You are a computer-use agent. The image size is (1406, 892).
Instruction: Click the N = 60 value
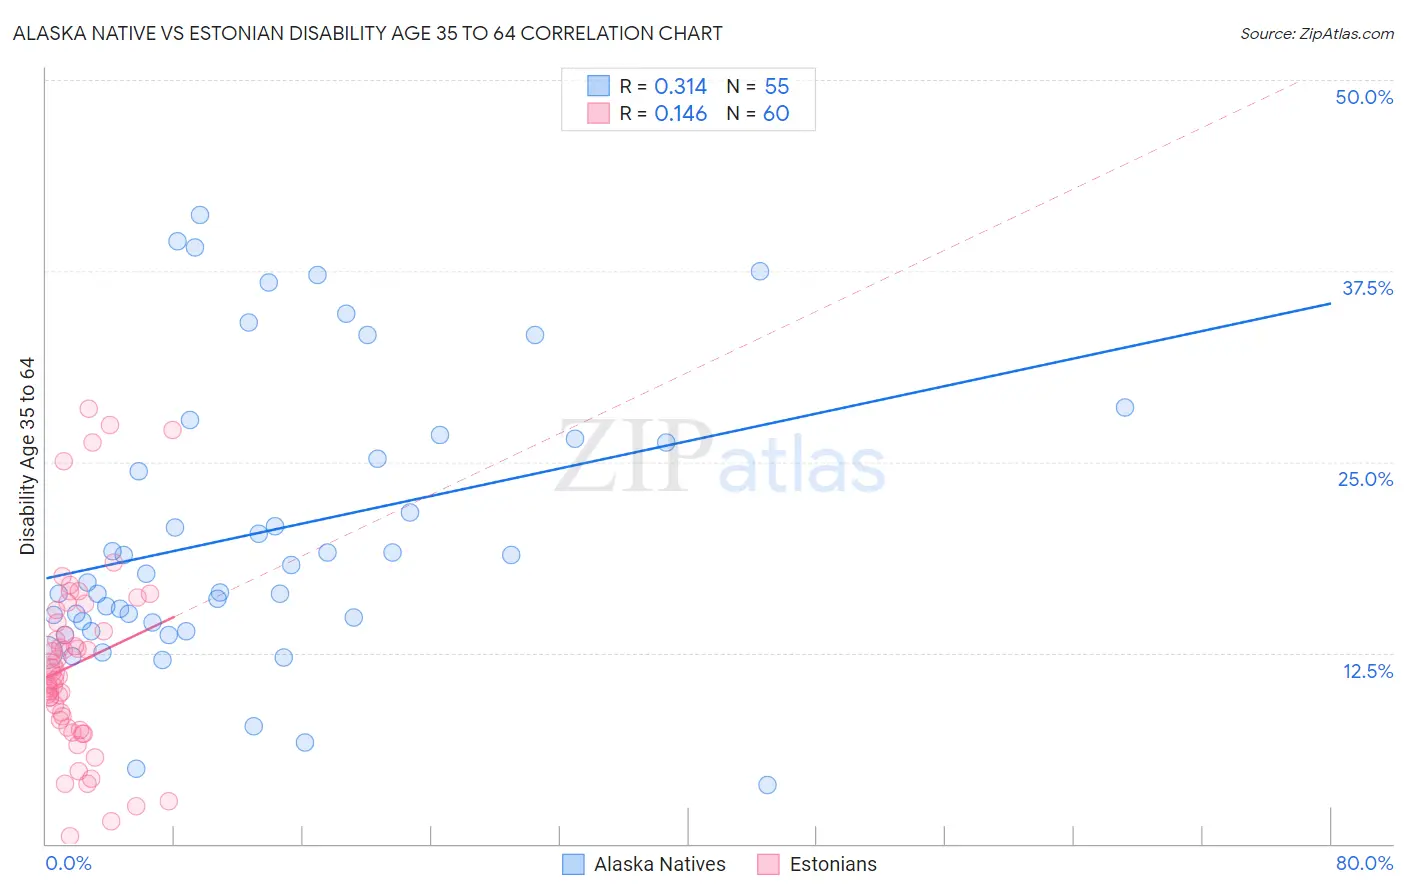[758, 113]
